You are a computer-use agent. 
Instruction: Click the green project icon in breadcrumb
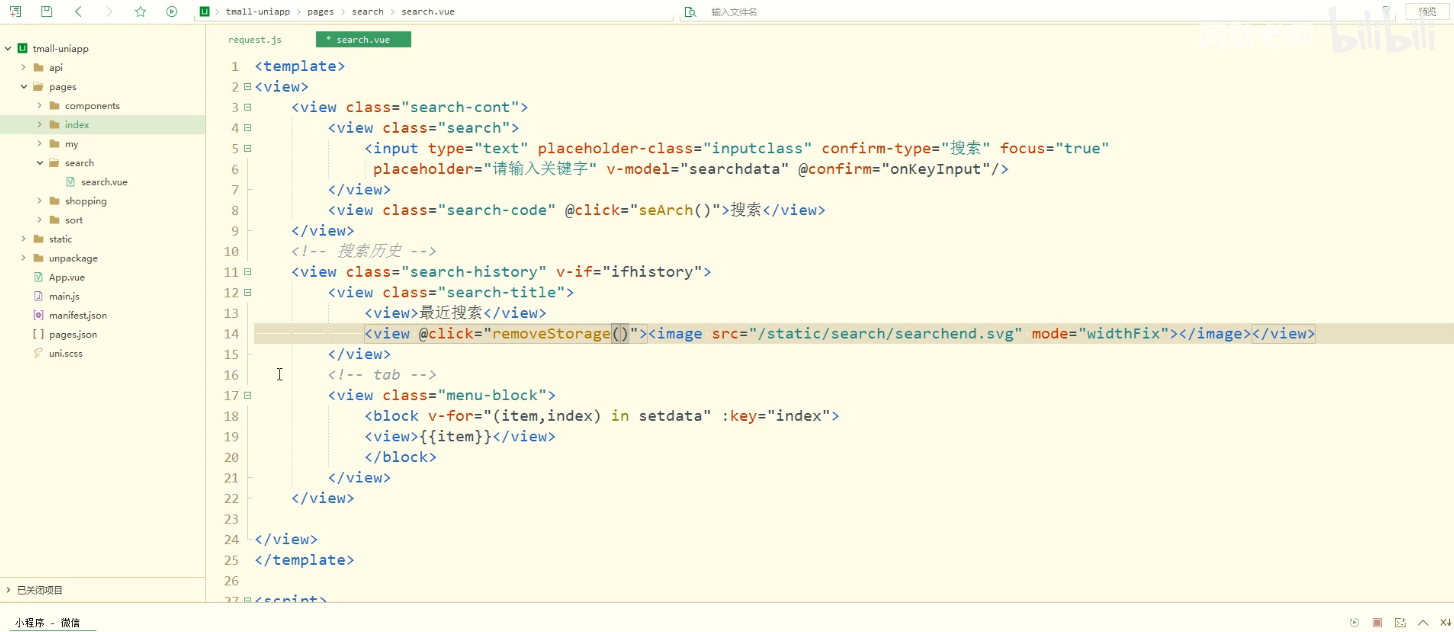tap(205, 11)
